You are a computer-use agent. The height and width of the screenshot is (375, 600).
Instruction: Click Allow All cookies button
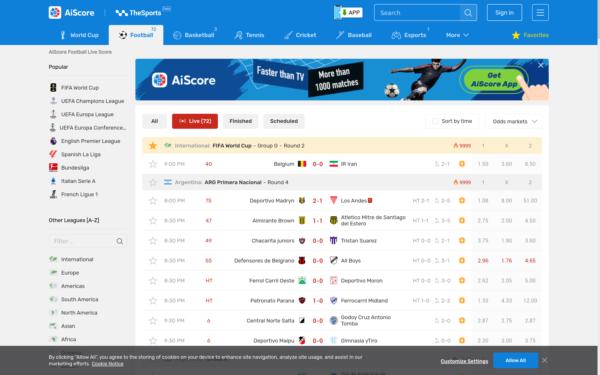point(515,360)
